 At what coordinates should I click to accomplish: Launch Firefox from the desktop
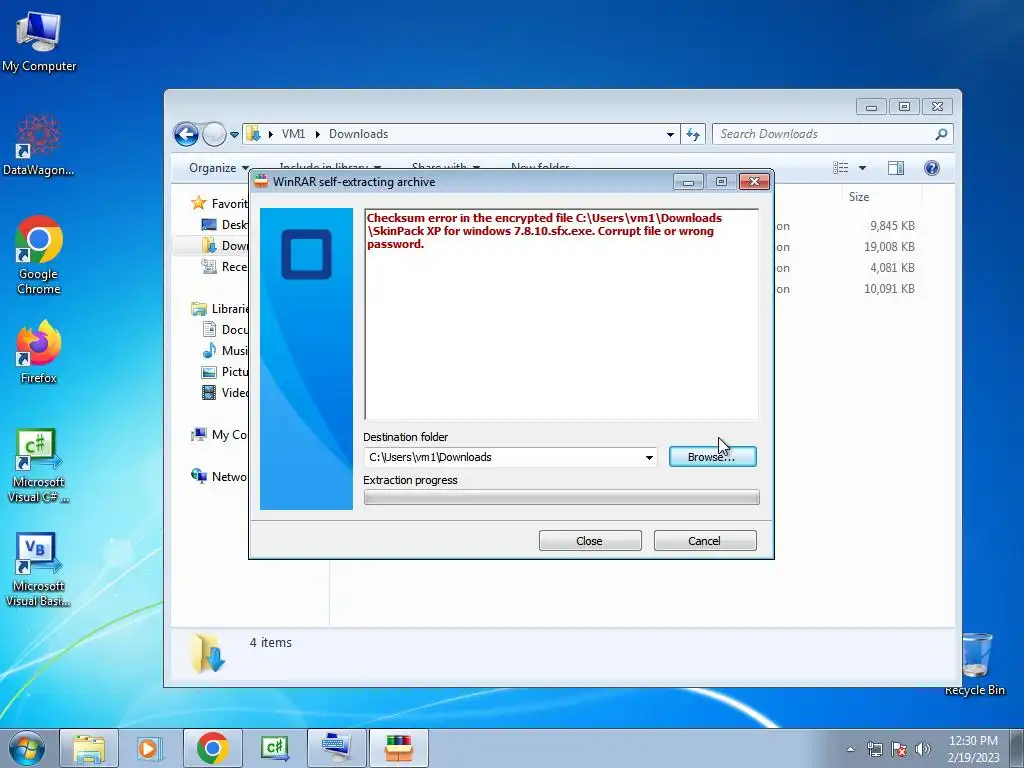39,351
